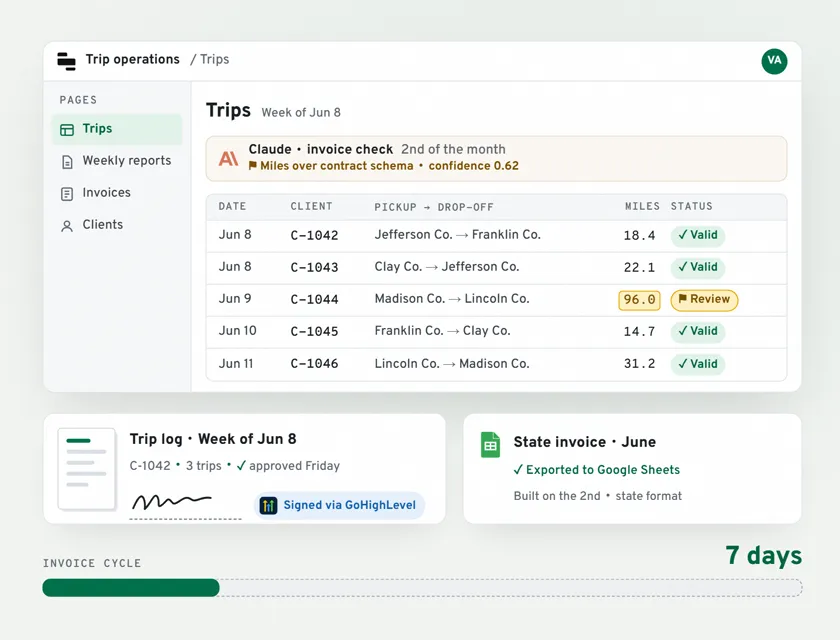Click the invoice cycle progress bar
The height and width of the screenshot is (640, 840).
422,588
